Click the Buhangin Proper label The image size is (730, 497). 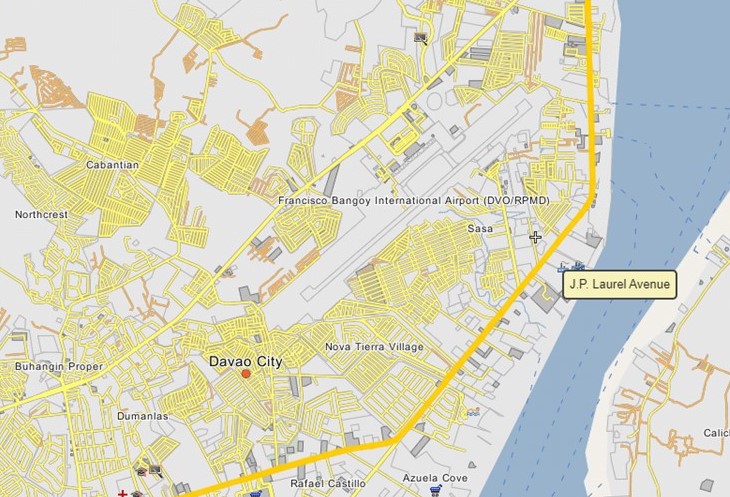[x=59, y=366]
